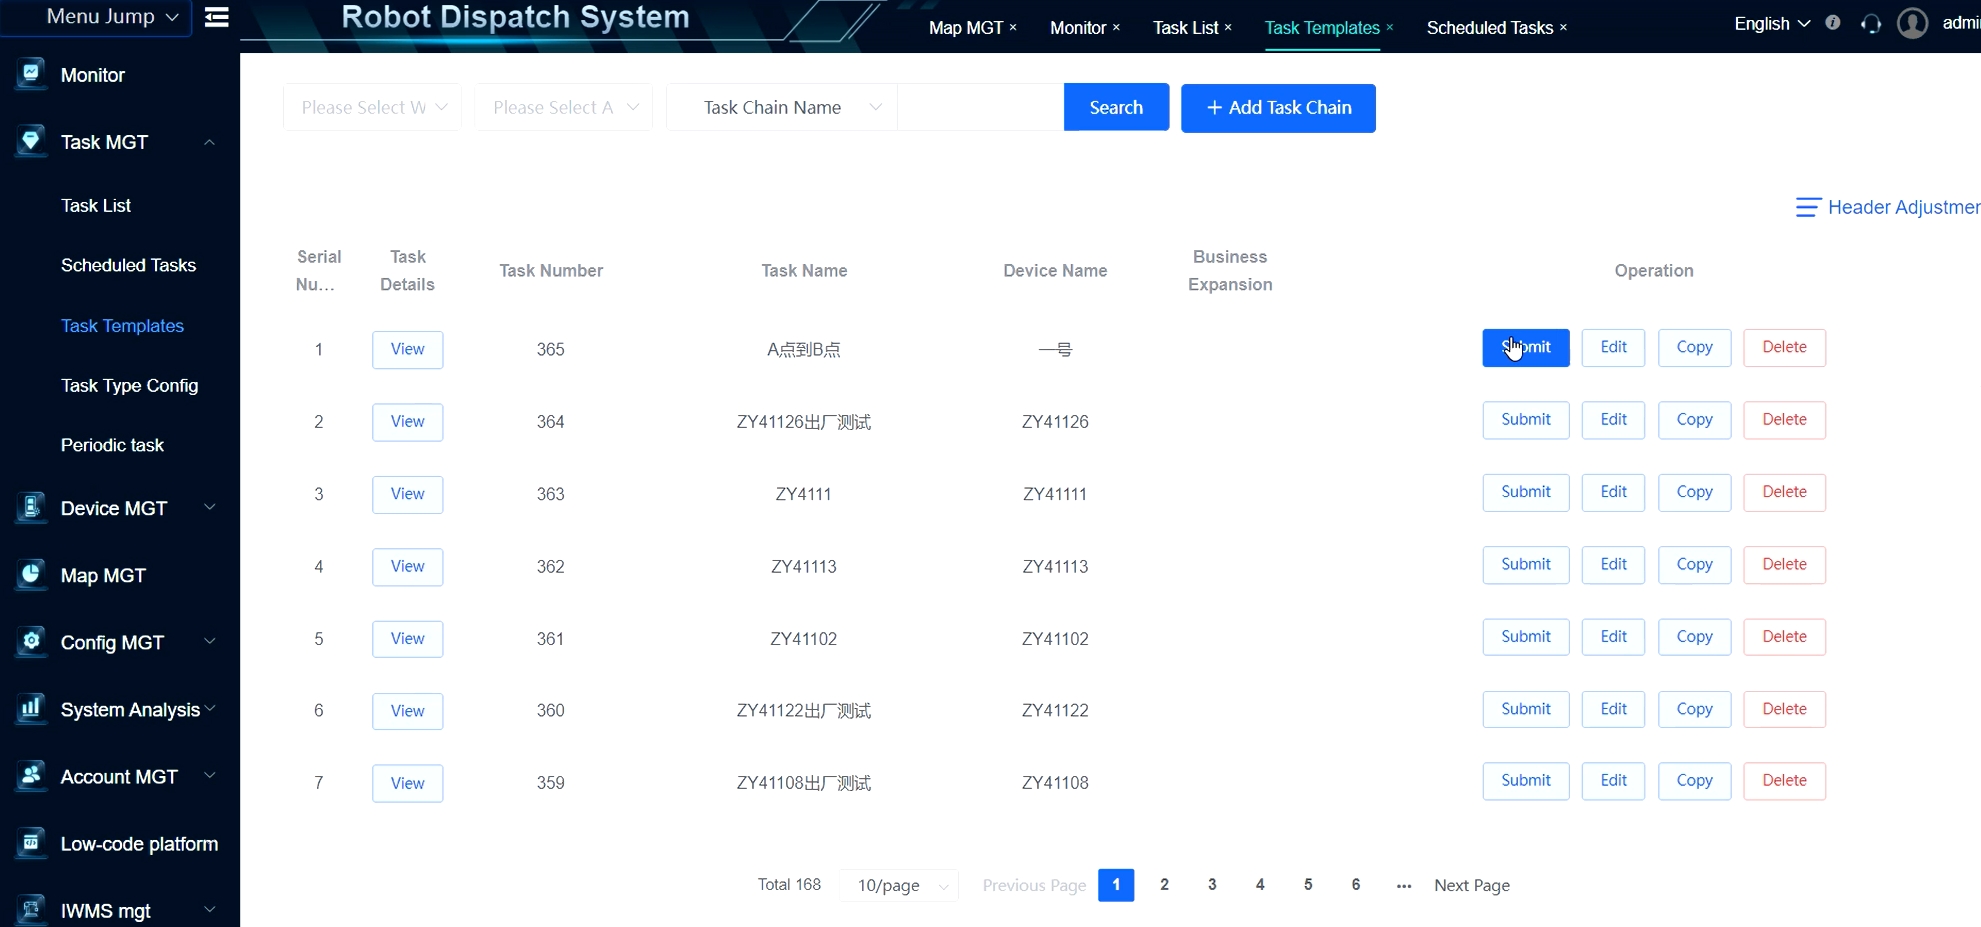Expand the System Analysis menu

click(x=210, y=708)
